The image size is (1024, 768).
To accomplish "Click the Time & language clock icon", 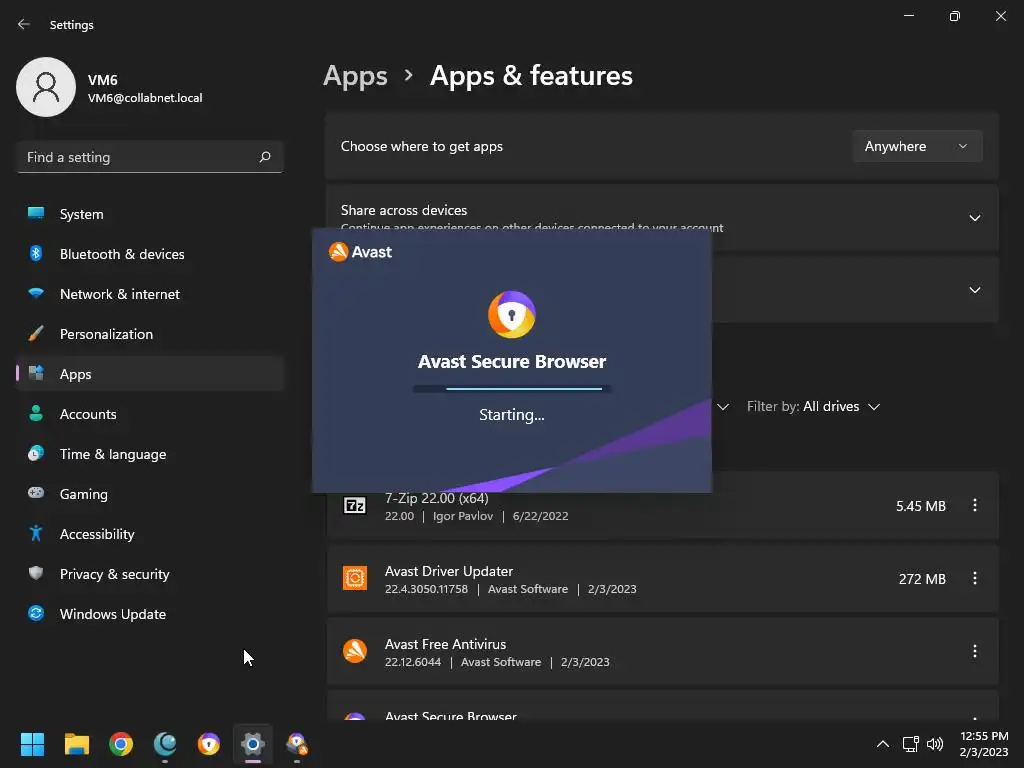I will coord(36,453).
